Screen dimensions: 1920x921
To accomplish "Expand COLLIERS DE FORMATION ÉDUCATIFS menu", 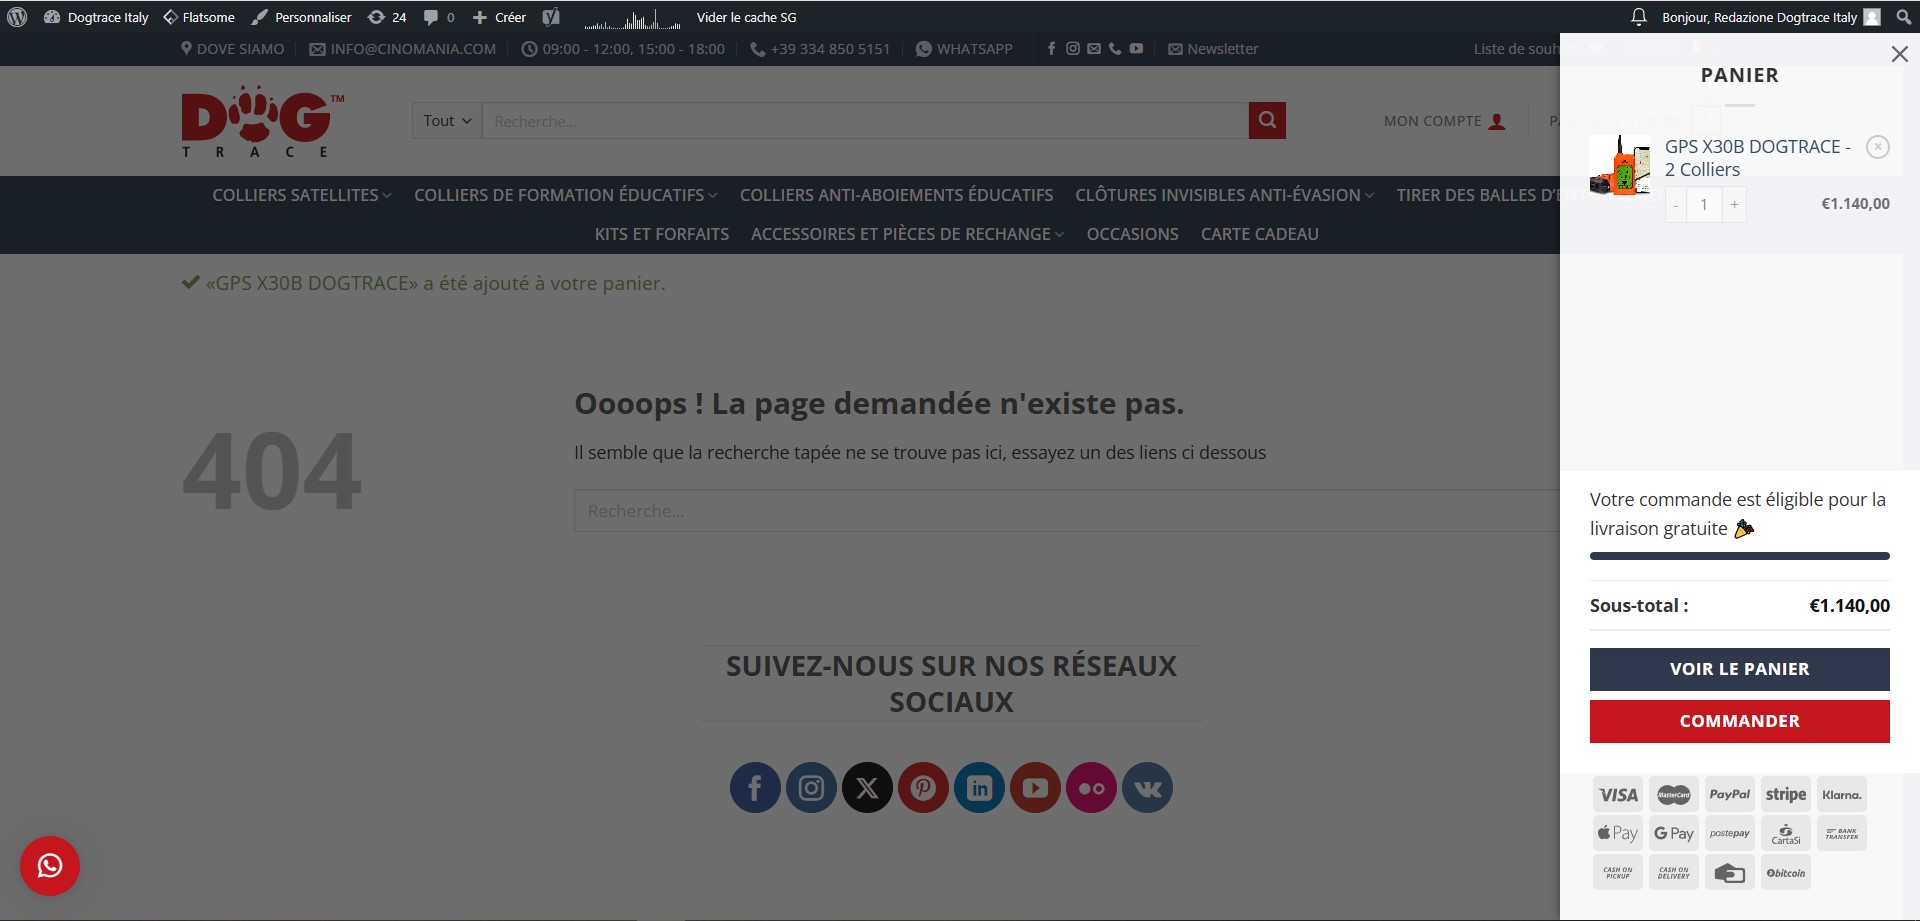I will [566, 195].
